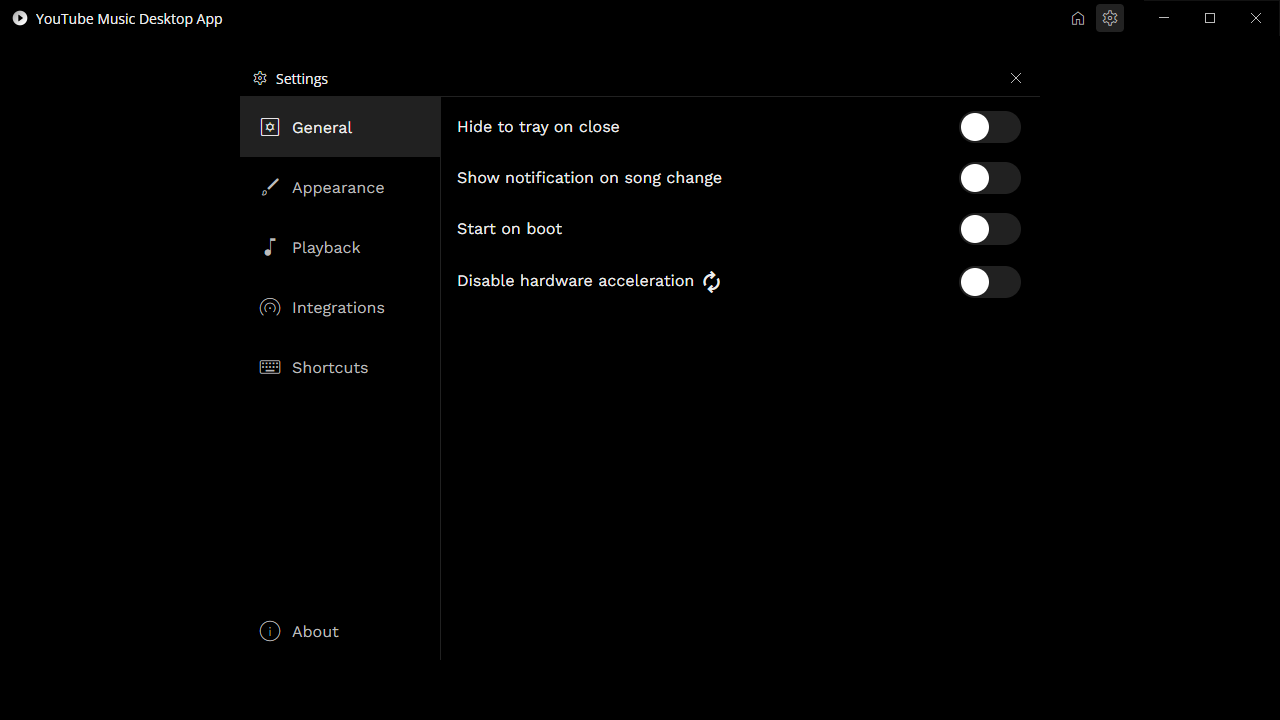Image resolution: width=1280 pixels, height=720 pixels.
Task: Select the Appearance brush icon
Action: [269, 187]
